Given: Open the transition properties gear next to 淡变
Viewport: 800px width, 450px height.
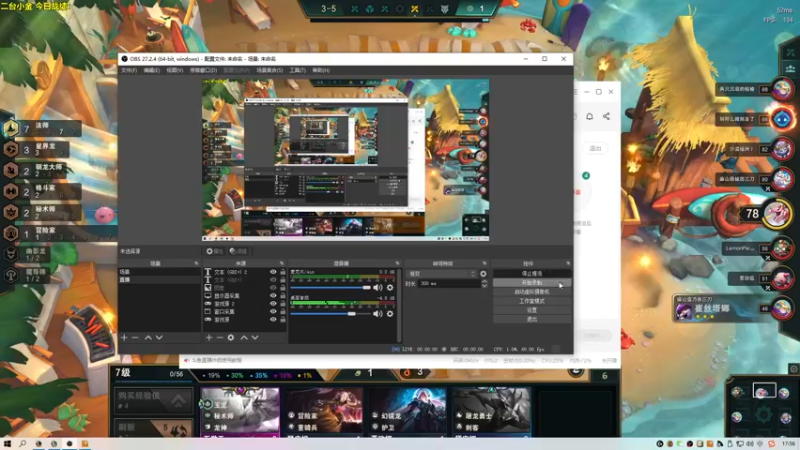Looking at the screenshot, I should [x=483, y=274].
